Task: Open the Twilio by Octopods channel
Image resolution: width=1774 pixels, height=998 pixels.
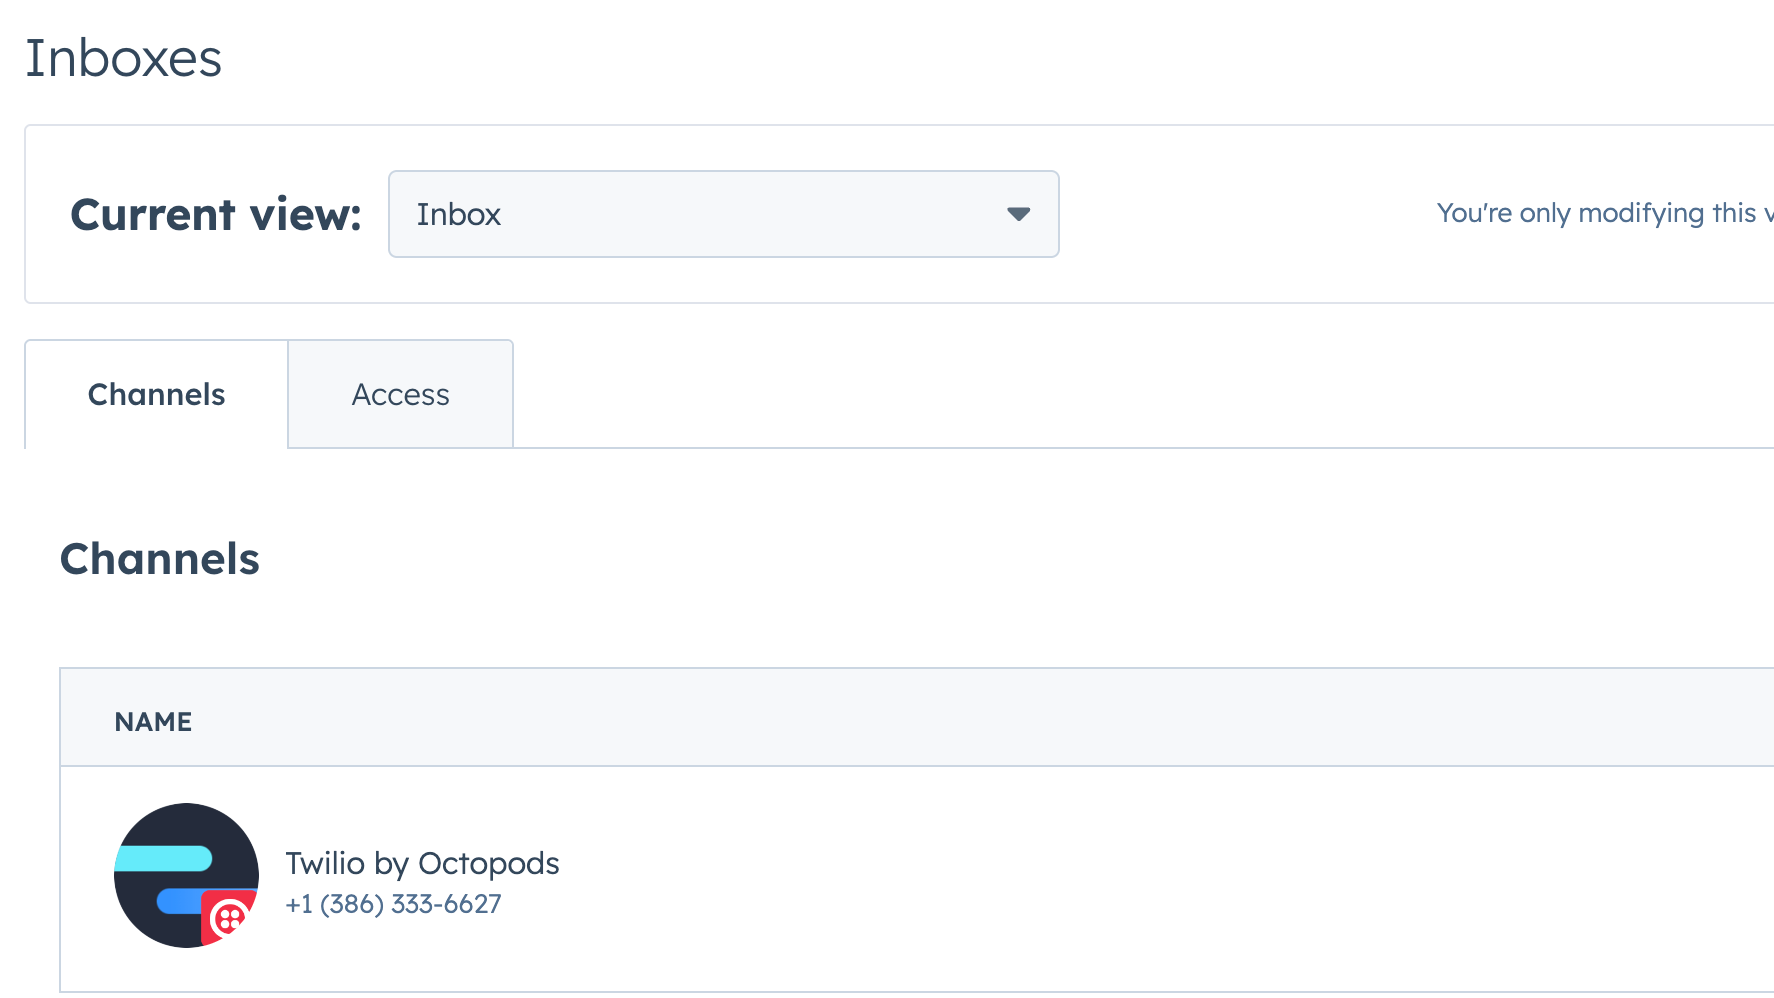Action: [x=422, y=863]
